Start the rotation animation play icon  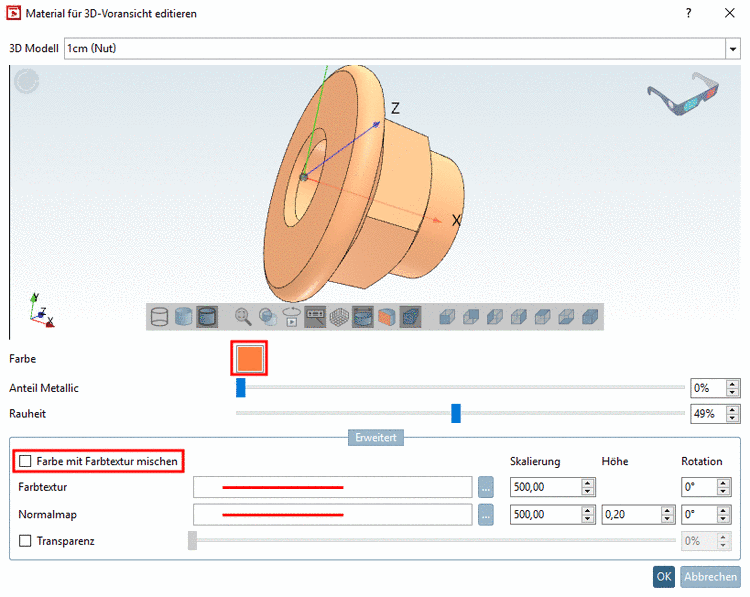click(291, 317)
